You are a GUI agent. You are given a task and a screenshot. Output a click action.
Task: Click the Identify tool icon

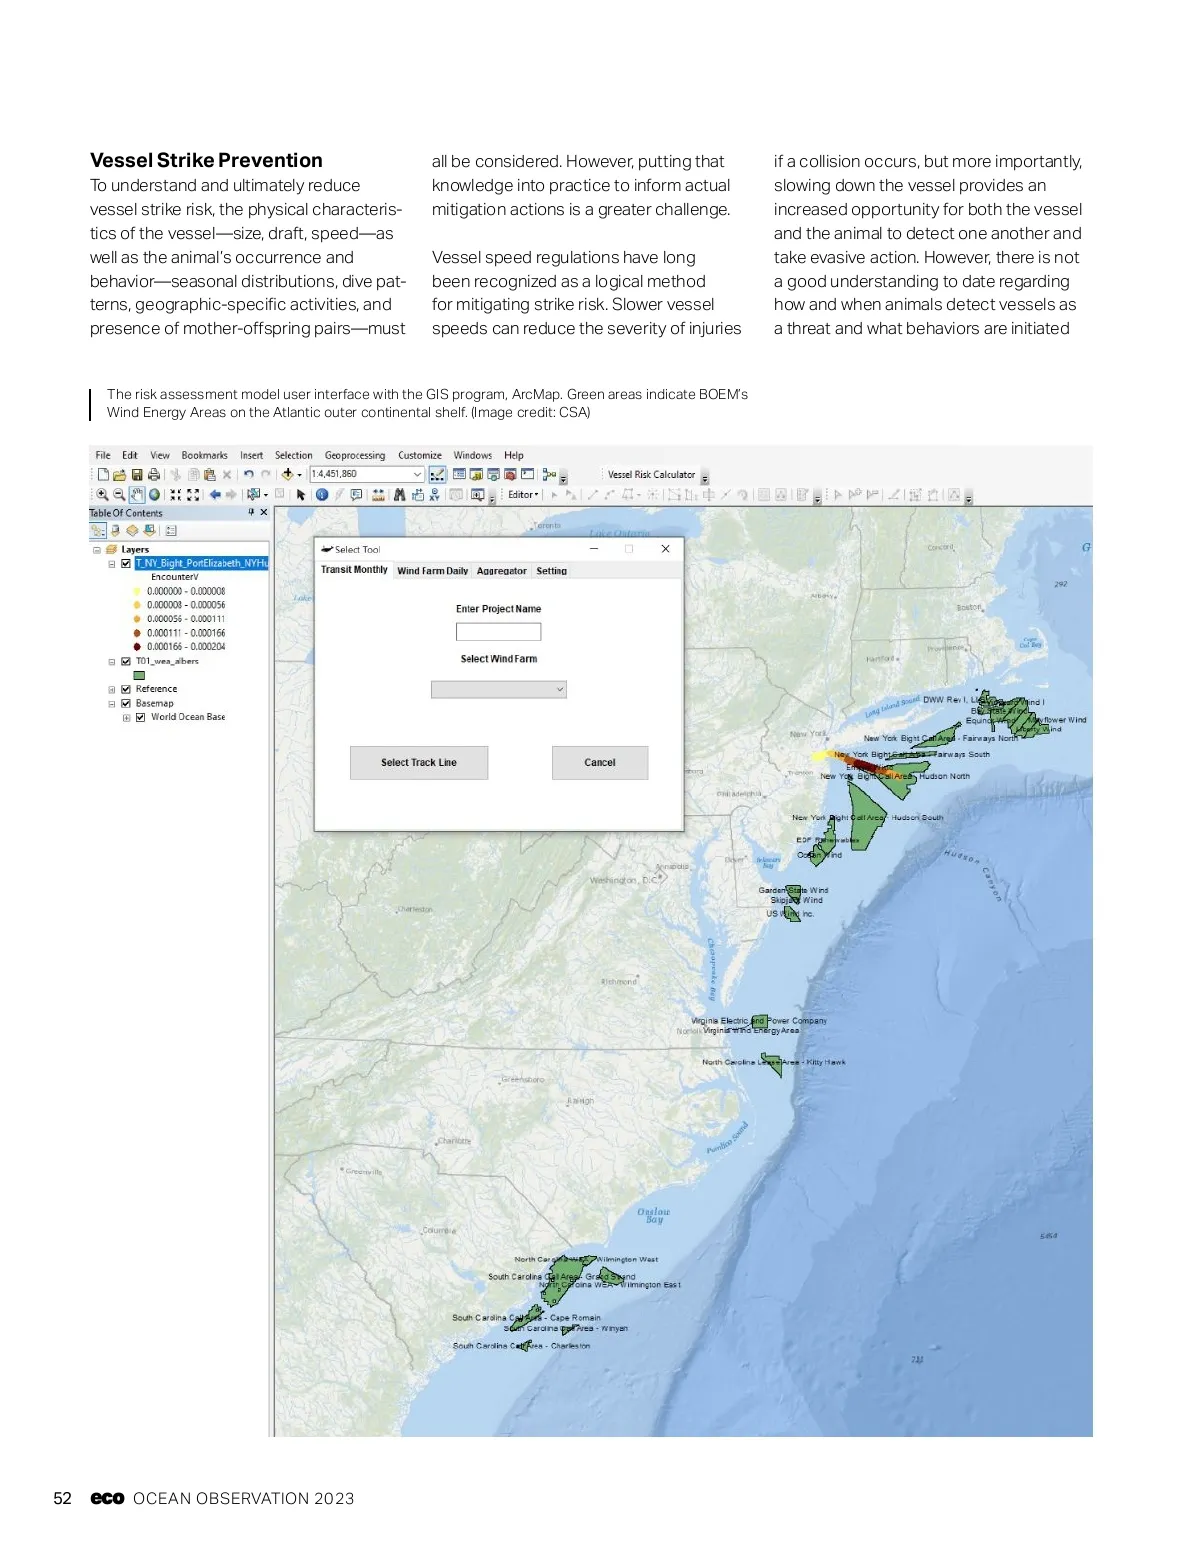(x=322, y=495)
